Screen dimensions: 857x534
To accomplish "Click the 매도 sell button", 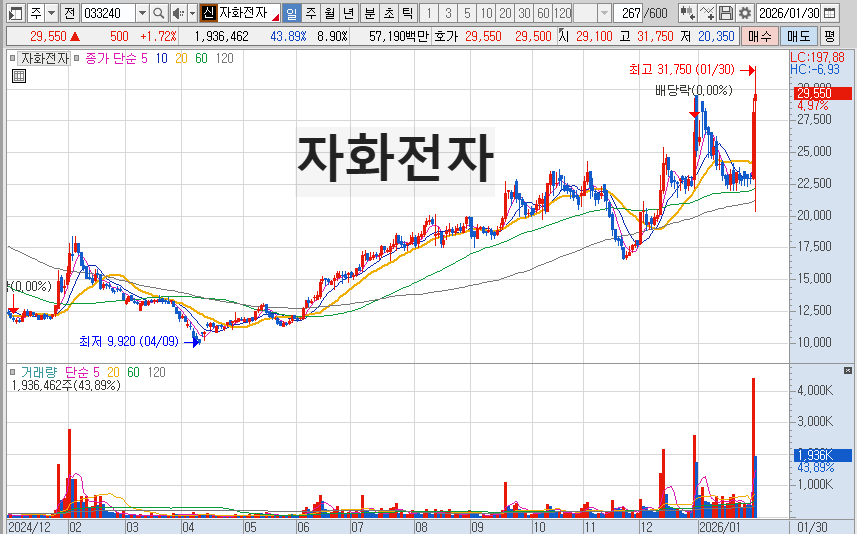I will pos(798,37).
